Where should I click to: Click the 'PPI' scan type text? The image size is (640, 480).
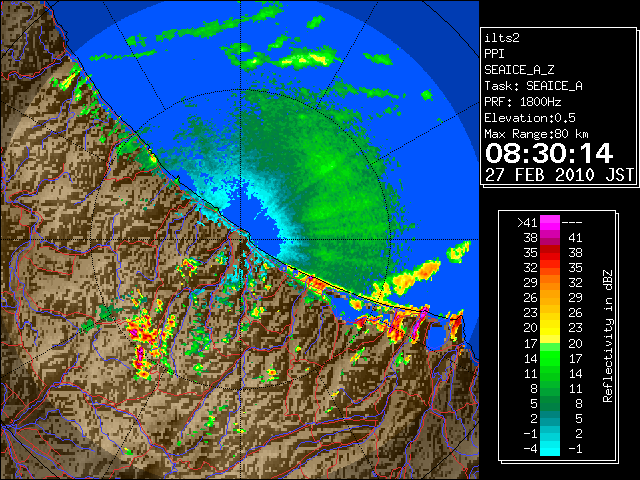494,54
